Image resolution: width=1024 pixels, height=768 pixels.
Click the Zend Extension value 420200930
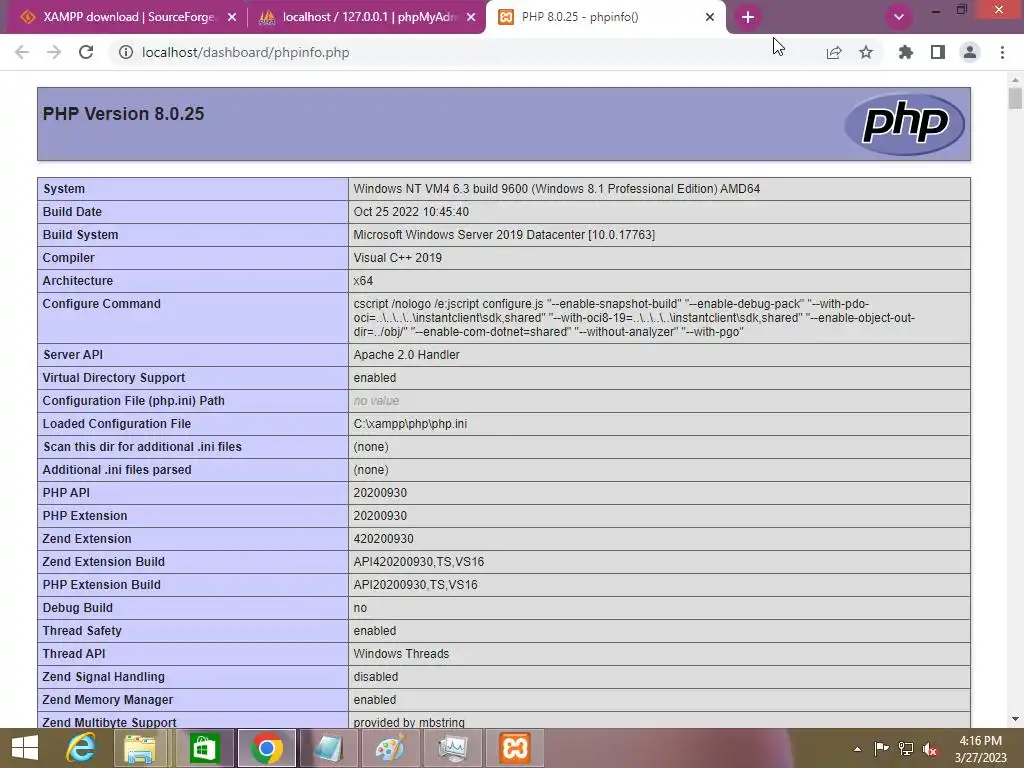click(x=383, y=539)
